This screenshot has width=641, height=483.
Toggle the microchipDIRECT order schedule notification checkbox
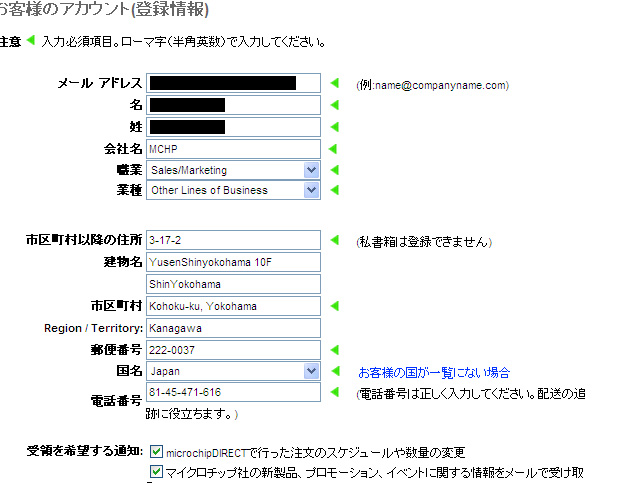[x=156, y=452]
